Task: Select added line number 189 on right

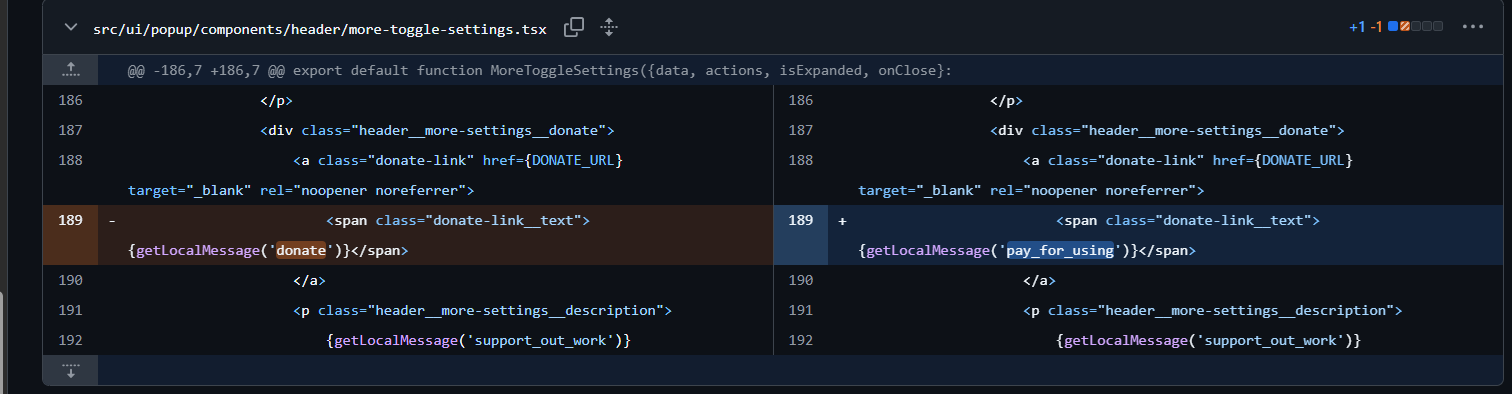Action: (800, 220)
